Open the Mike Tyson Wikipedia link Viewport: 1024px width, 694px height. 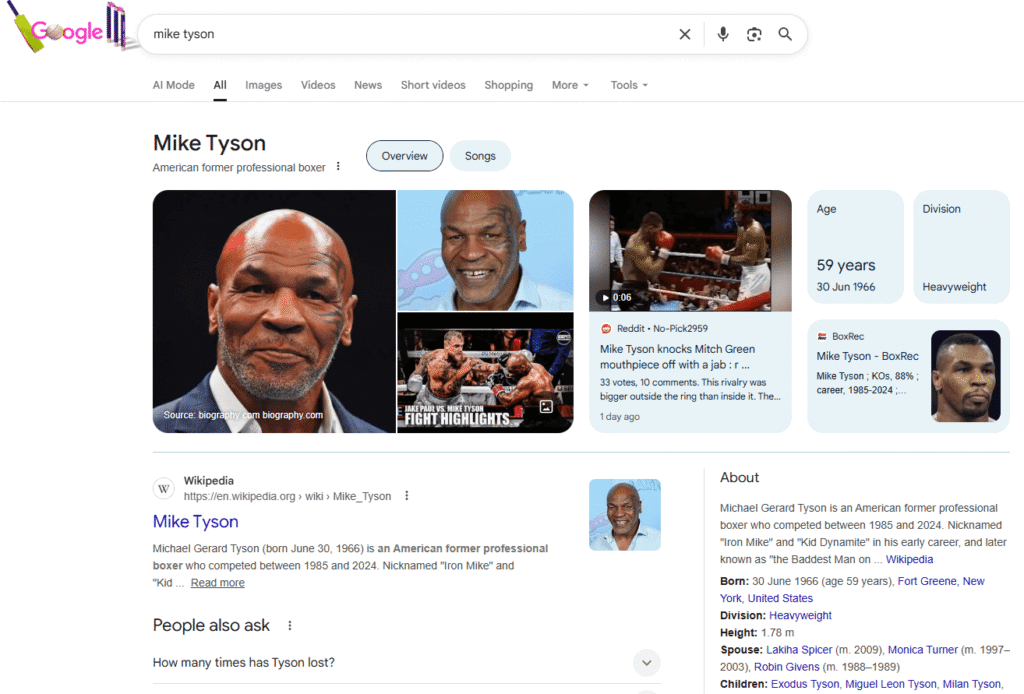click(x=195, y=521)
